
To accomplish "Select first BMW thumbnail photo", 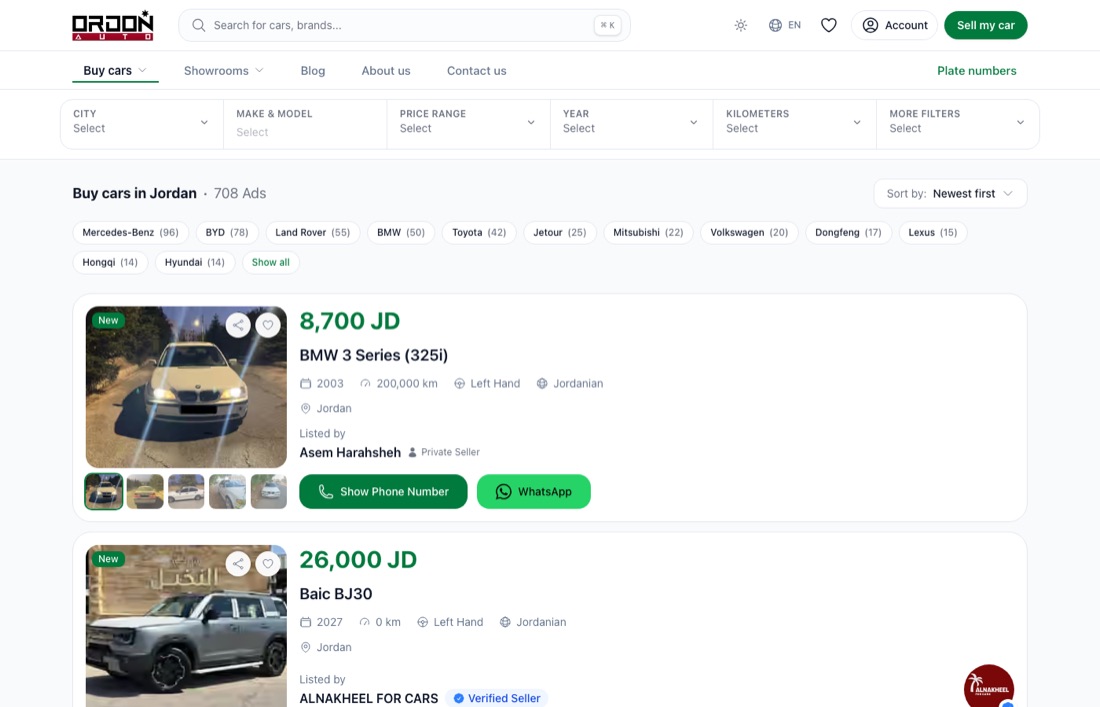I will click(x=104, y=491).
